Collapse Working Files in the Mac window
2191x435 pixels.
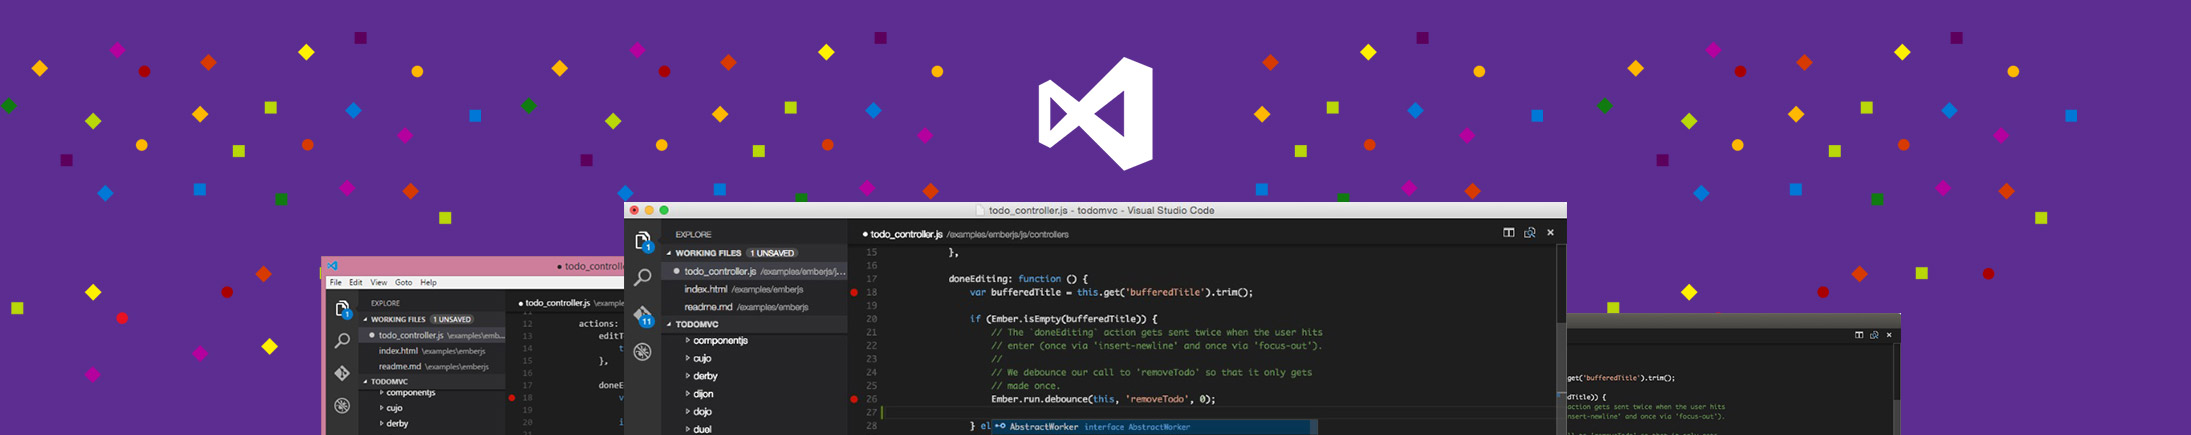coord(669,253)
